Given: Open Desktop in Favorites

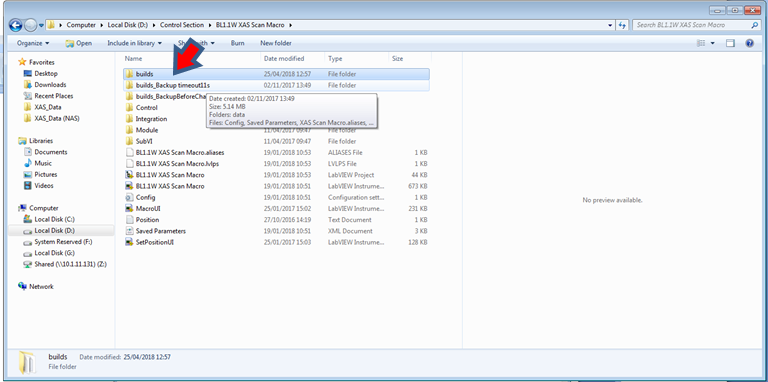Looking at the screenshot, I should pos(46,73).
